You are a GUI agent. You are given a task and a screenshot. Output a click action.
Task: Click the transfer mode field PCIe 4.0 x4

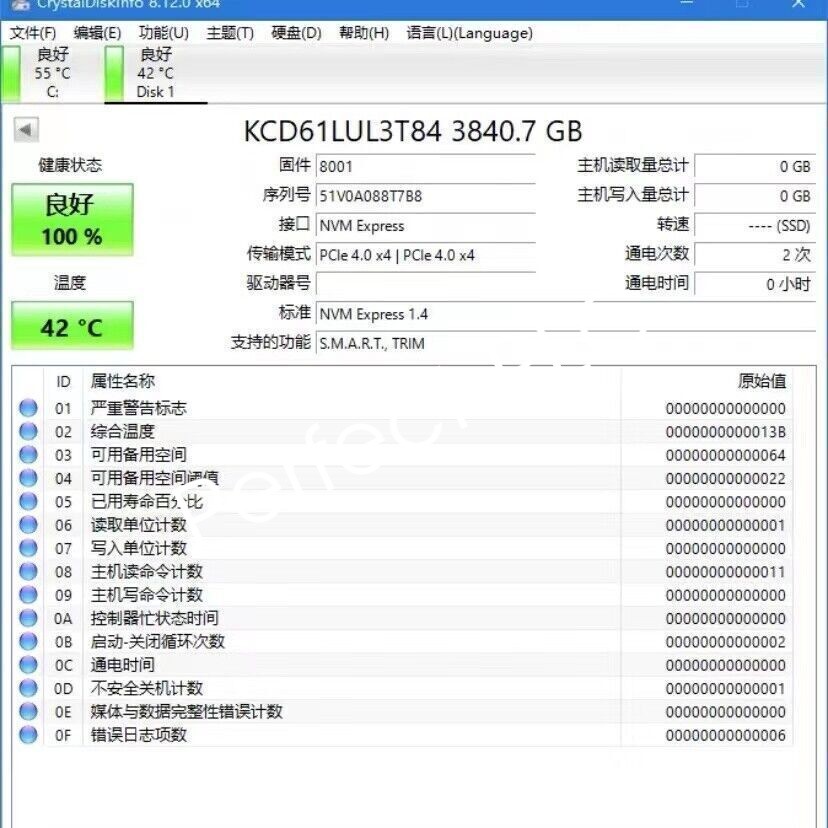[426, 256]
